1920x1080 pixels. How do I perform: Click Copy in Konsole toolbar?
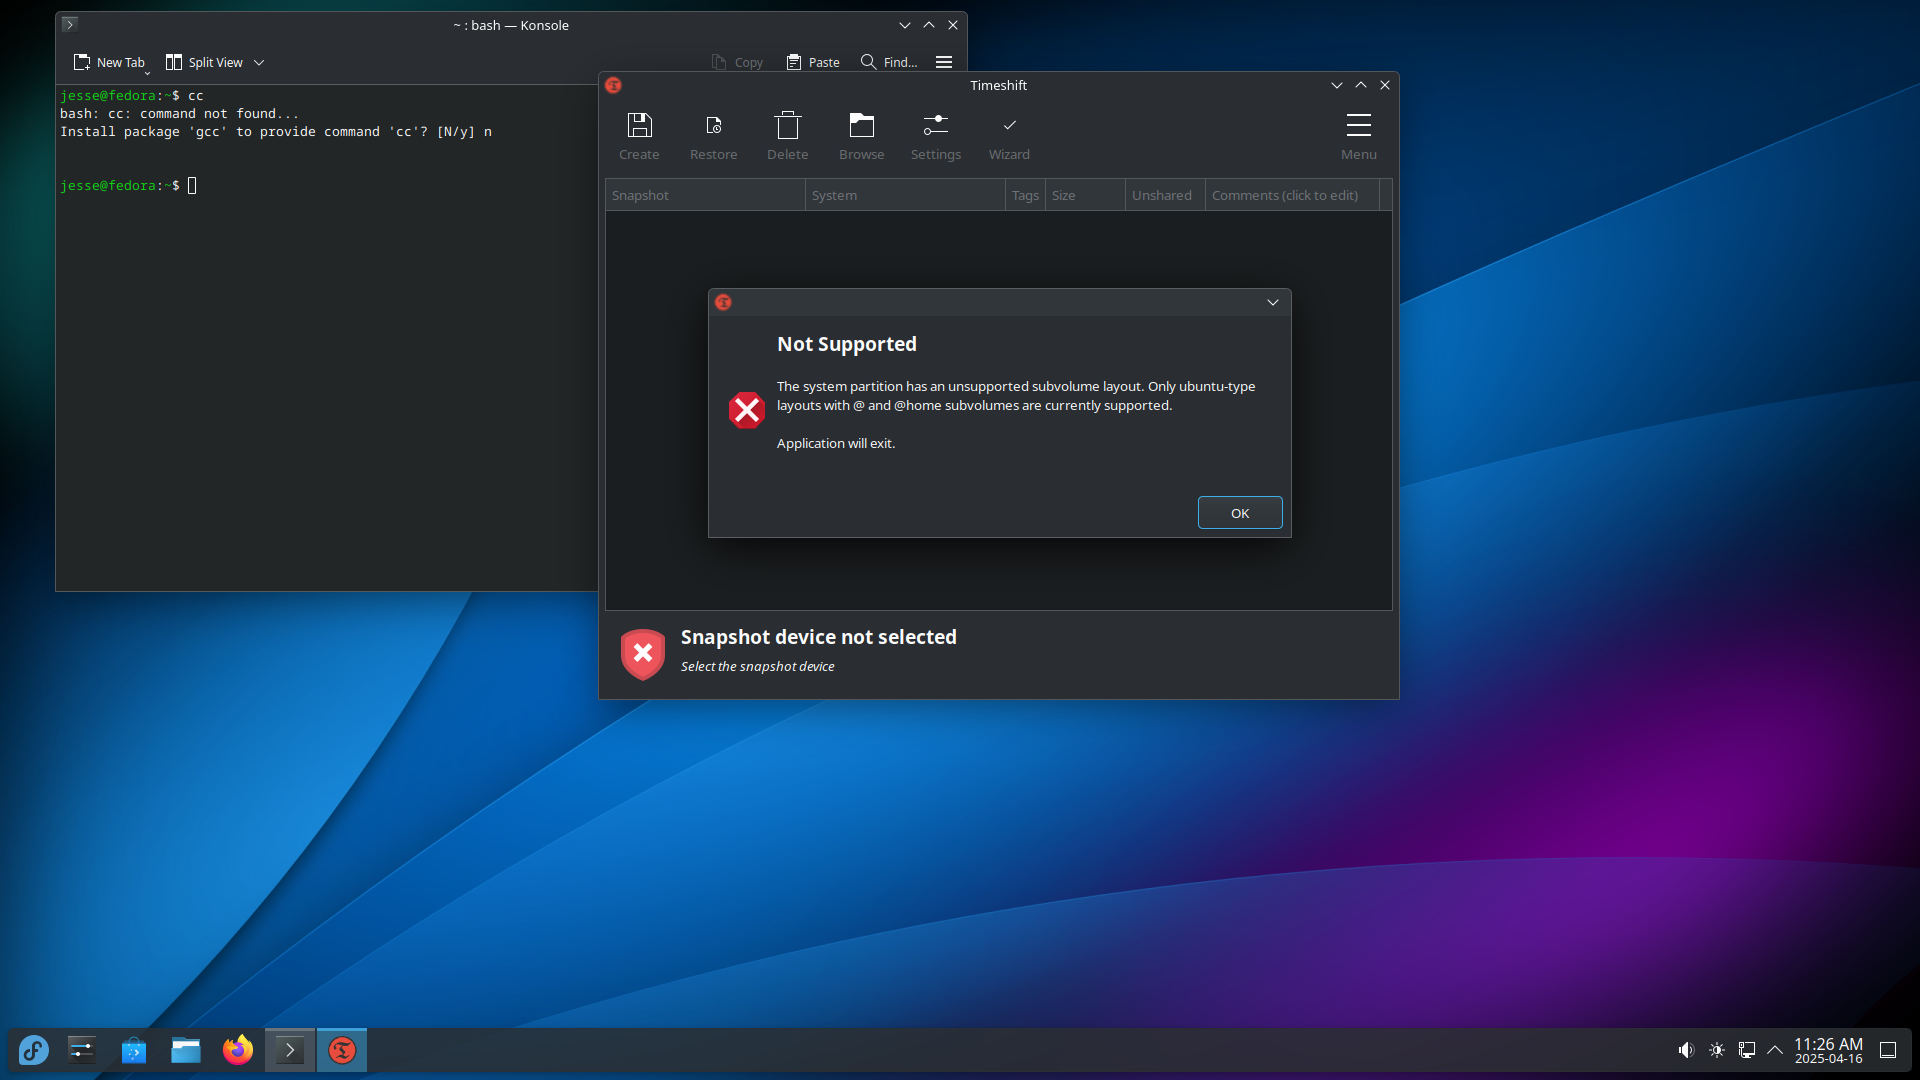point(737,62)
